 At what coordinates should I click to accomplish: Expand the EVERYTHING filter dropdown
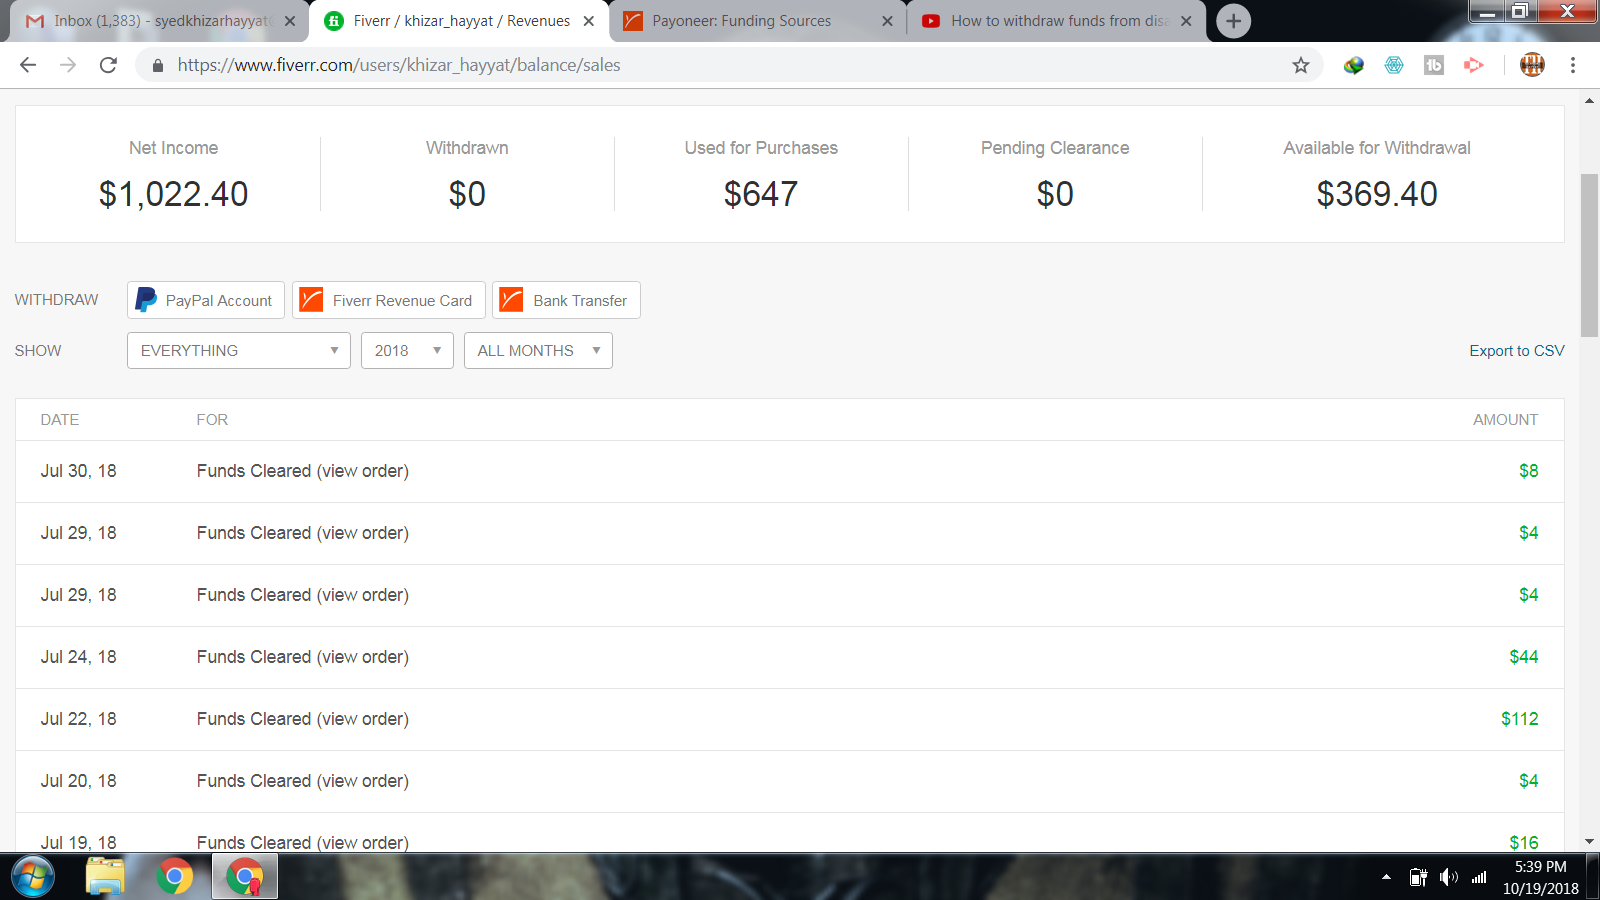coord(238,351)
